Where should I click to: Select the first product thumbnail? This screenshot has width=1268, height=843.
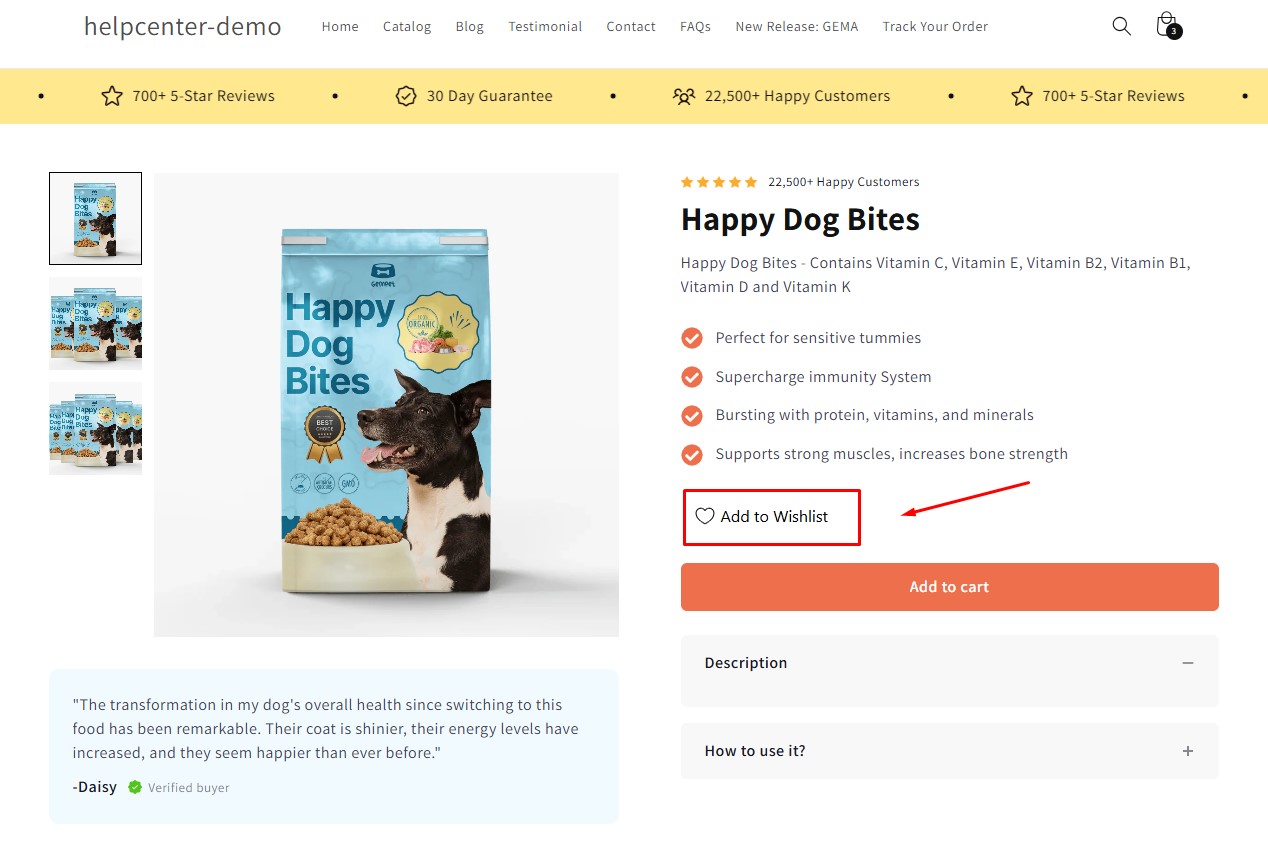[x=96, y=218]
